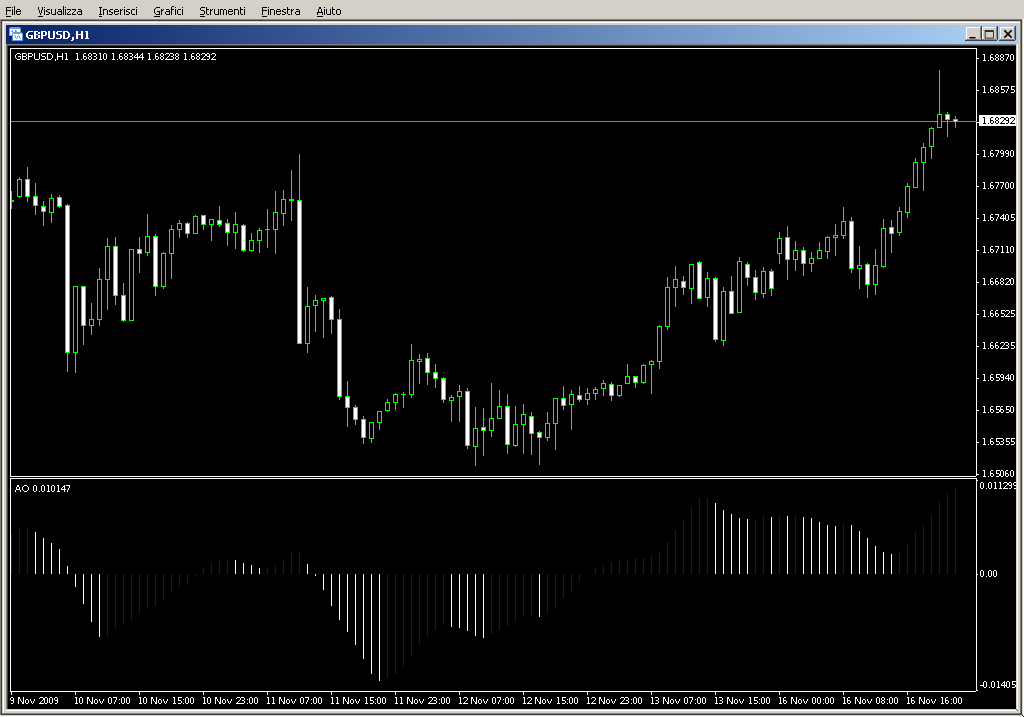Screen dimensions: 1024x717
Task: Open the Aiuto help menu
Action: tap(328, 11)
